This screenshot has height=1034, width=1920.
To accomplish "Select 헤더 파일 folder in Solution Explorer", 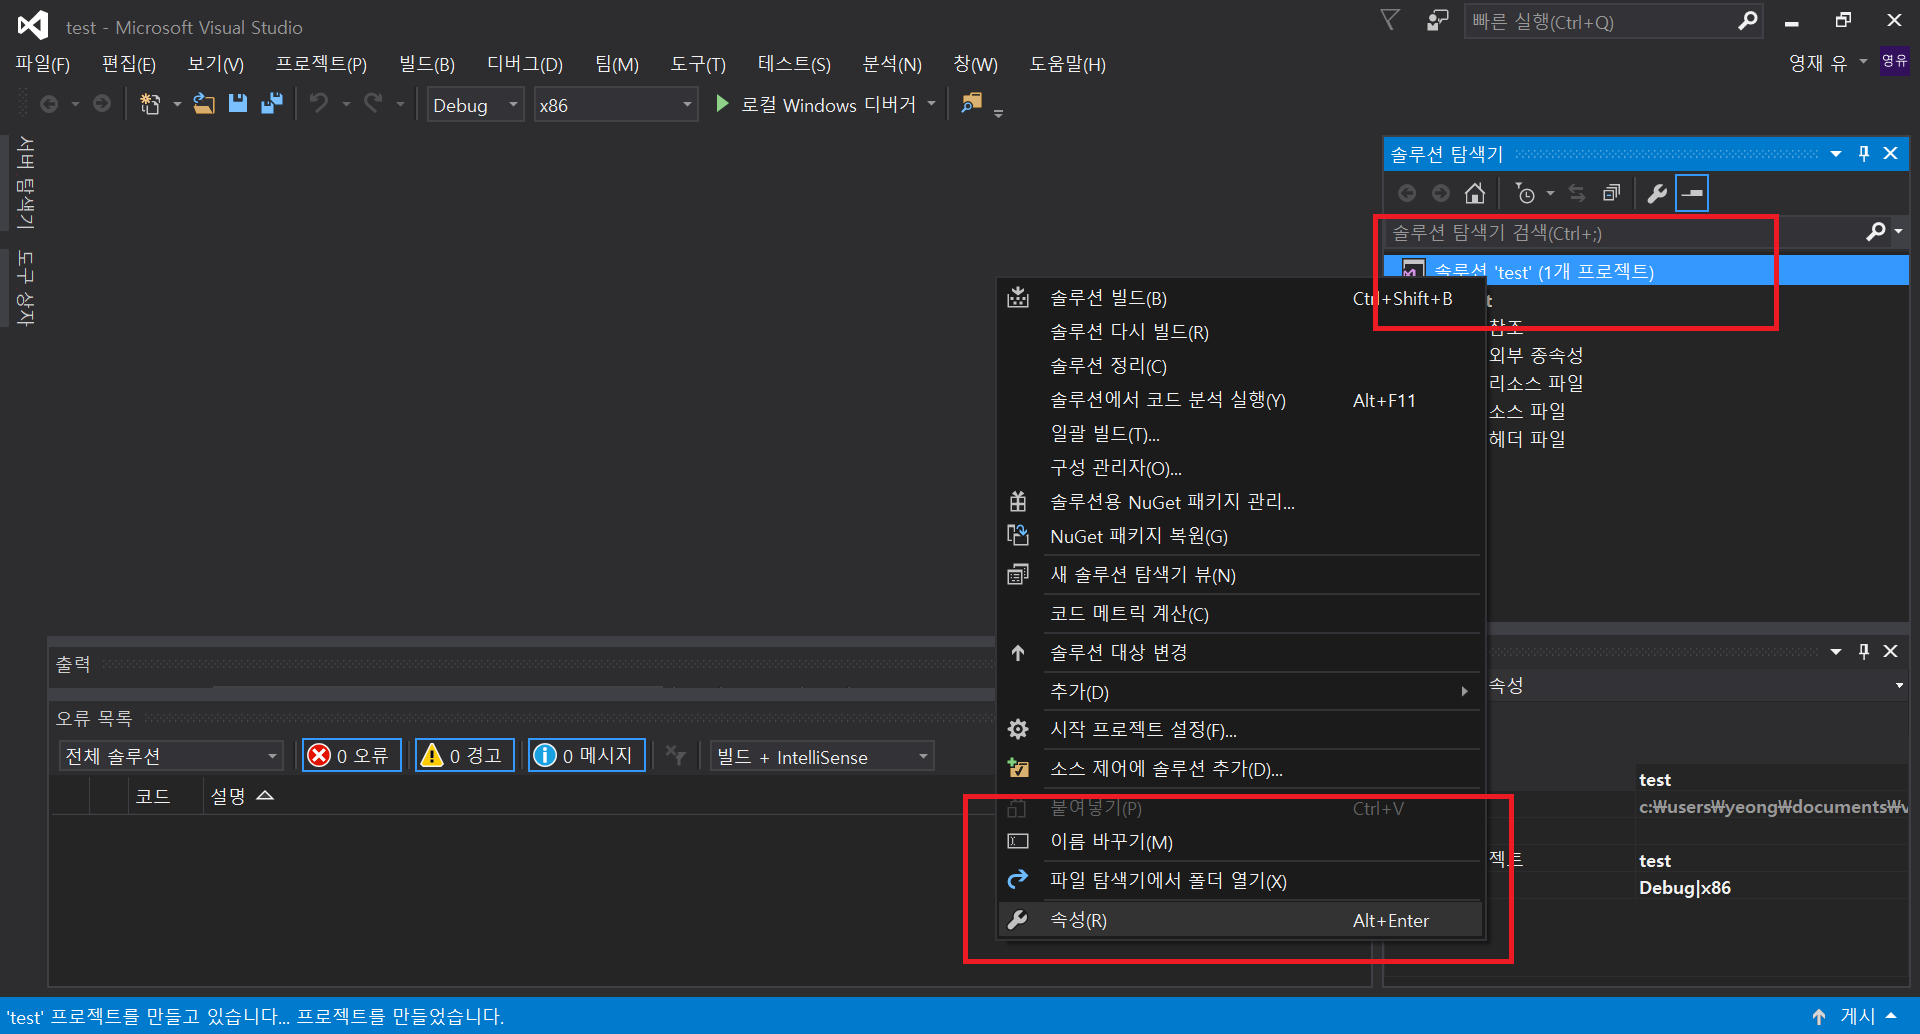I will point(1527,439).
